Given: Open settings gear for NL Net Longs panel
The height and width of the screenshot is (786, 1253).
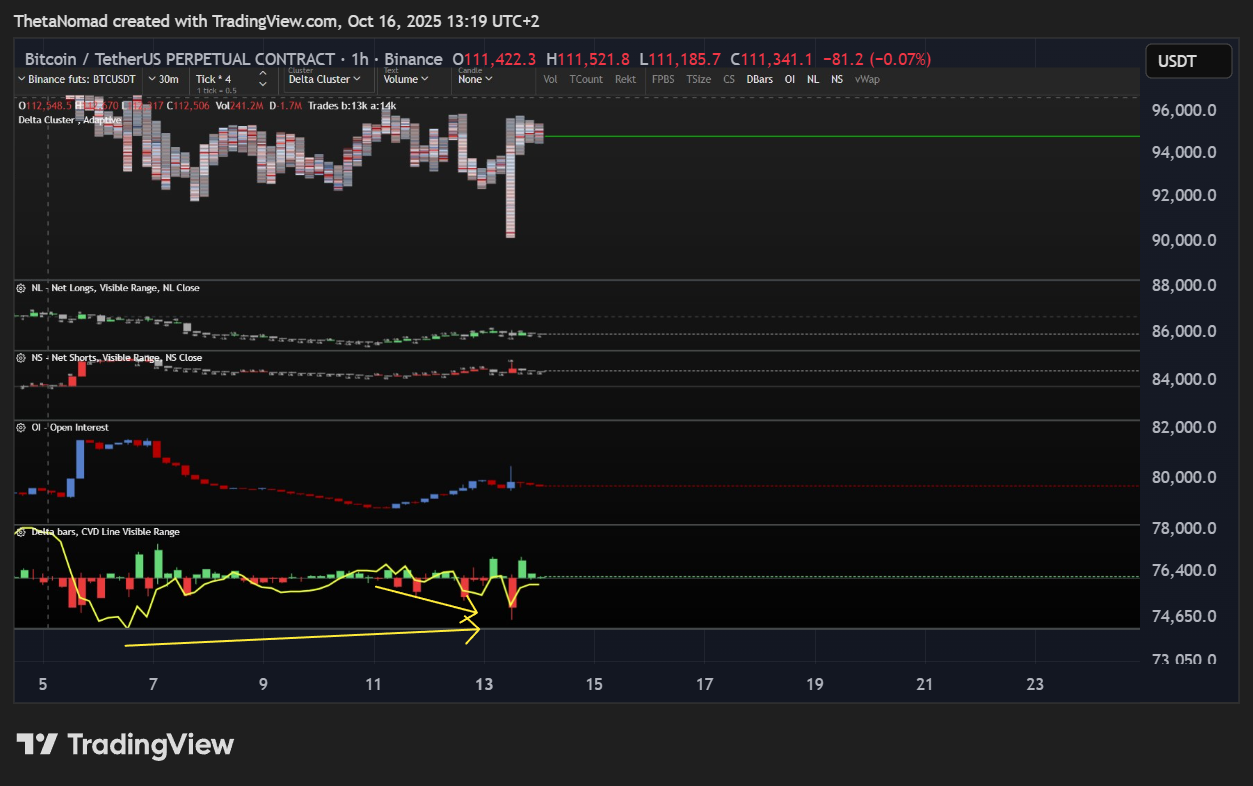Looking at the screenshot, I should click(22, 288).
